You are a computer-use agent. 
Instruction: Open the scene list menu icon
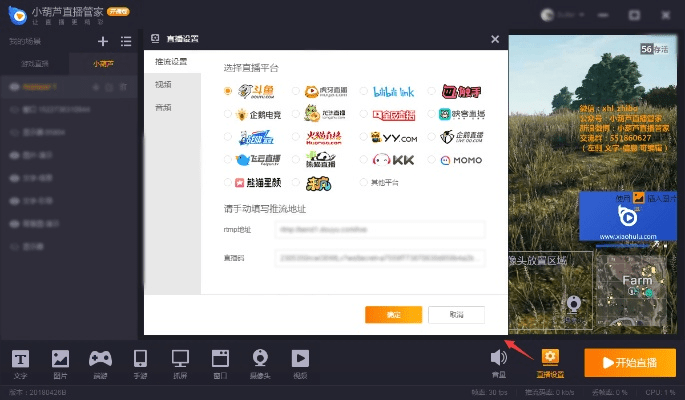[126, 41]
